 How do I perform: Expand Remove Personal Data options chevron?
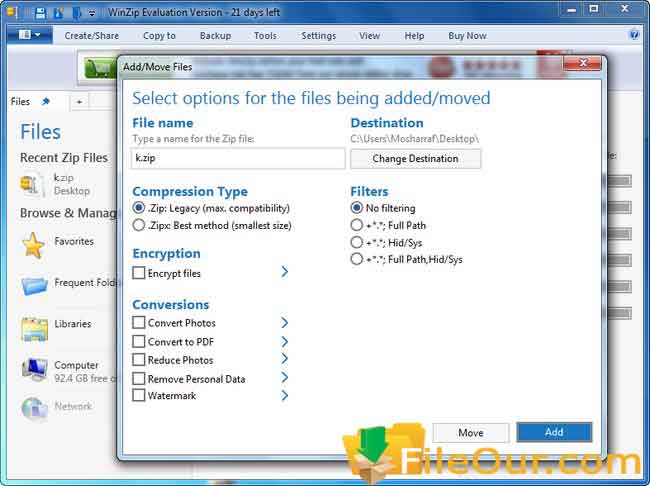[x=284, y=377]
